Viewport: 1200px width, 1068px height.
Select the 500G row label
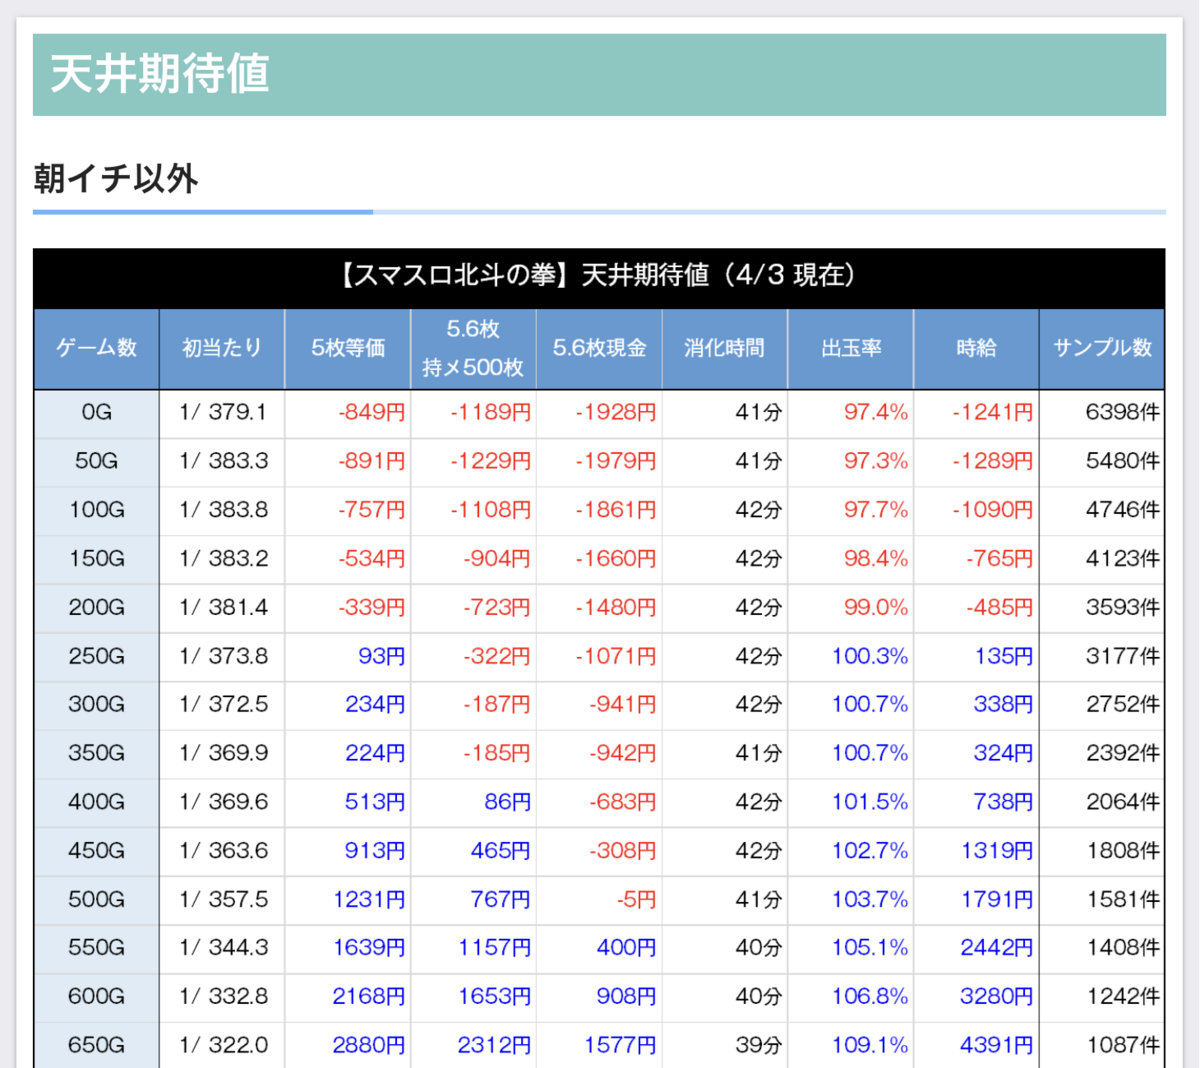97,900
